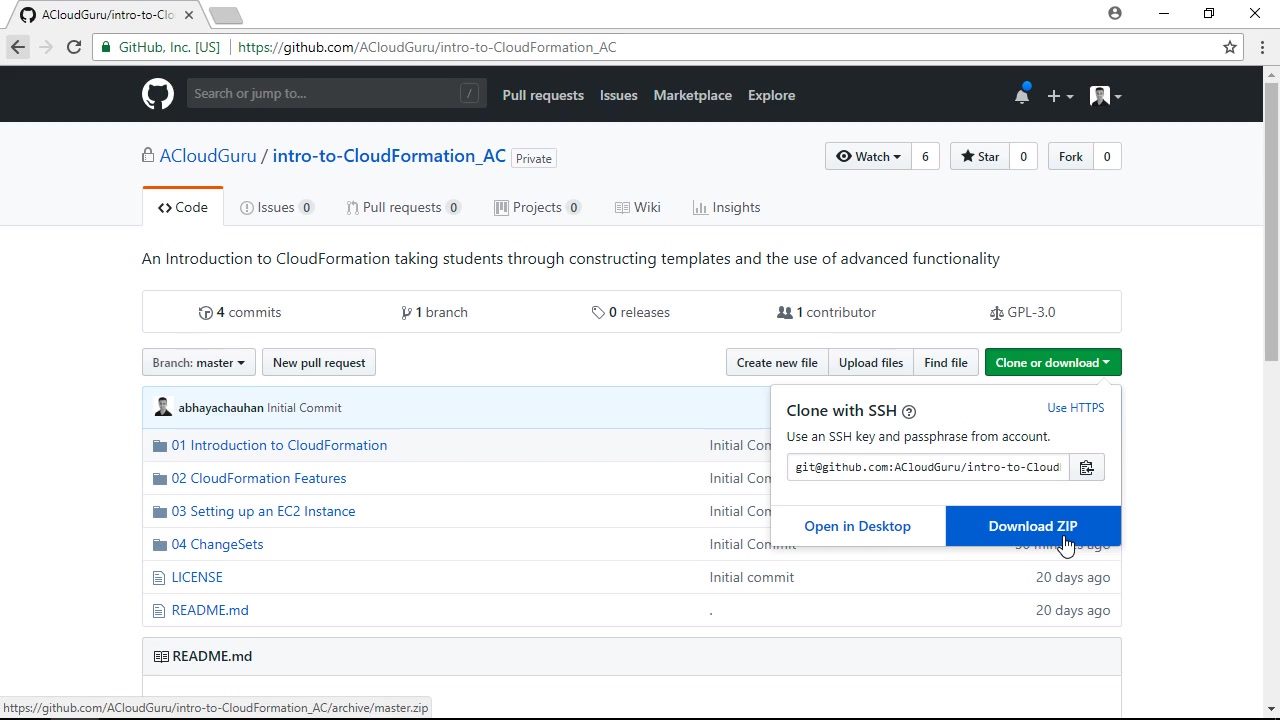
Task: Reload the page
Action: pyautogui.click(x=74, y=47)
